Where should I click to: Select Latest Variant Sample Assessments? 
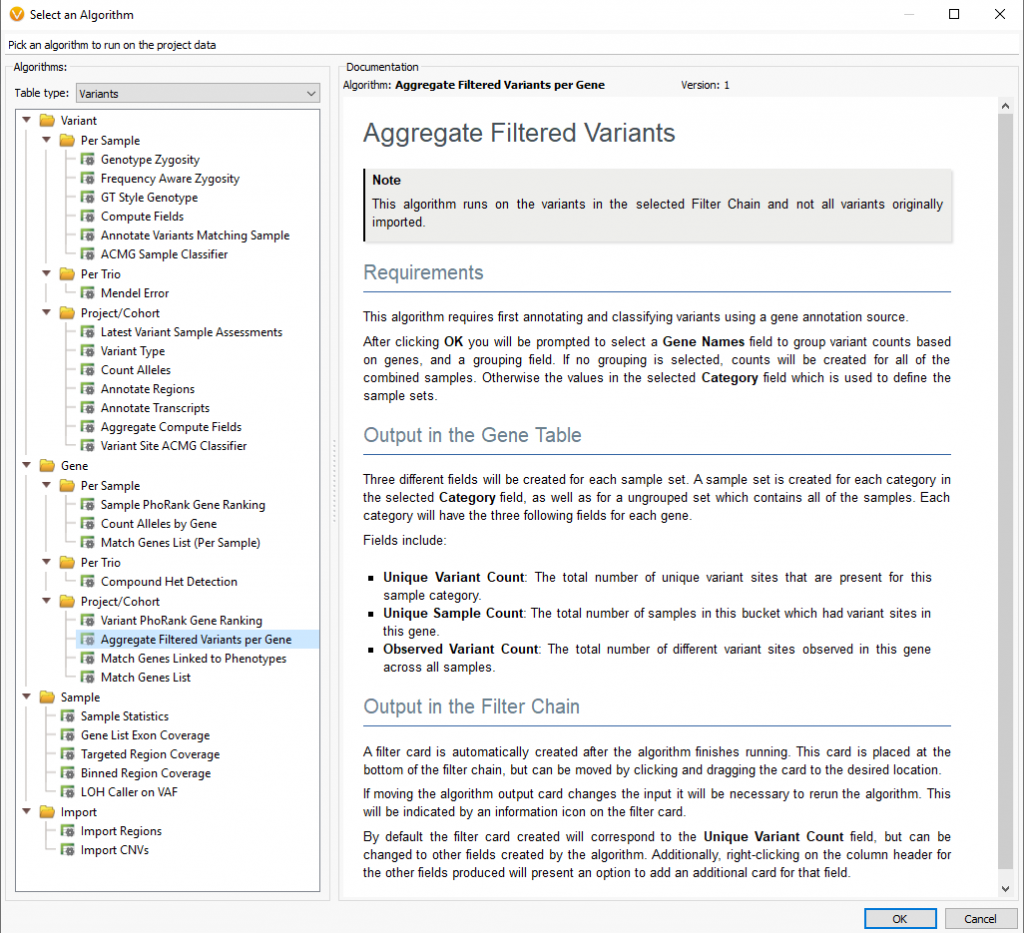[191, 332]
